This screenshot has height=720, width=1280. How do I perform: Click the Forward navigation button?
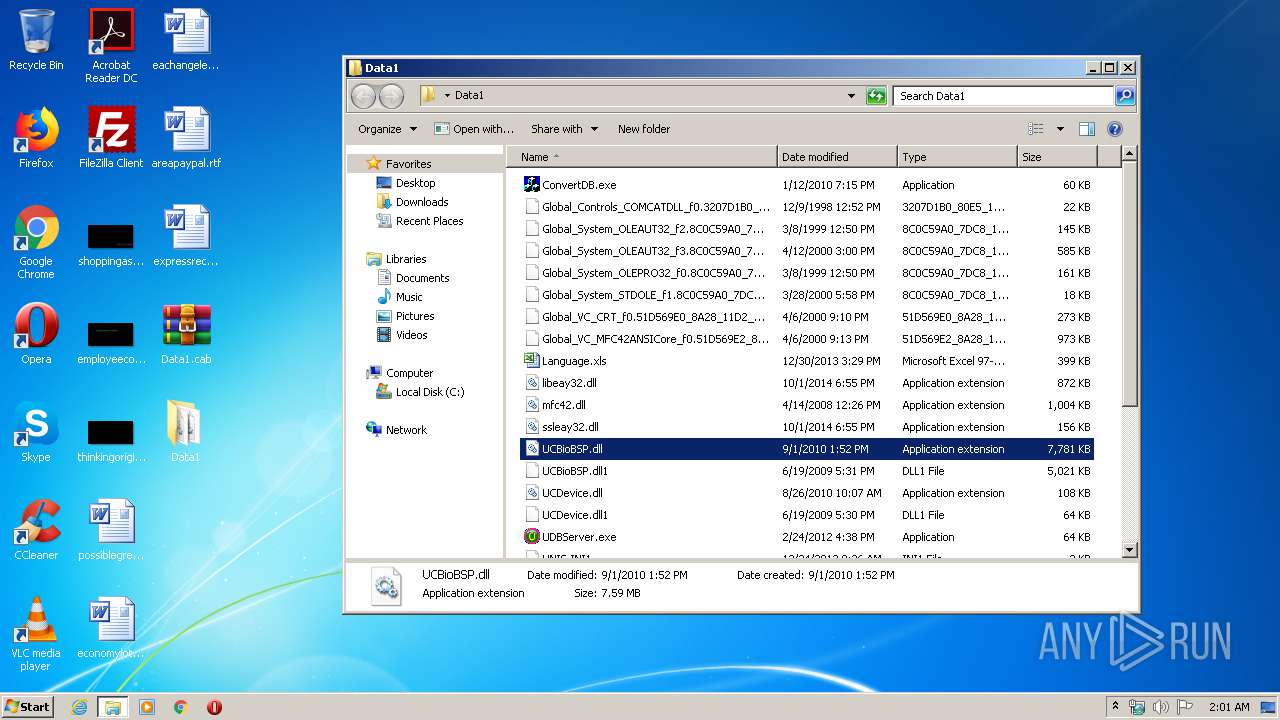coord(391,96)
